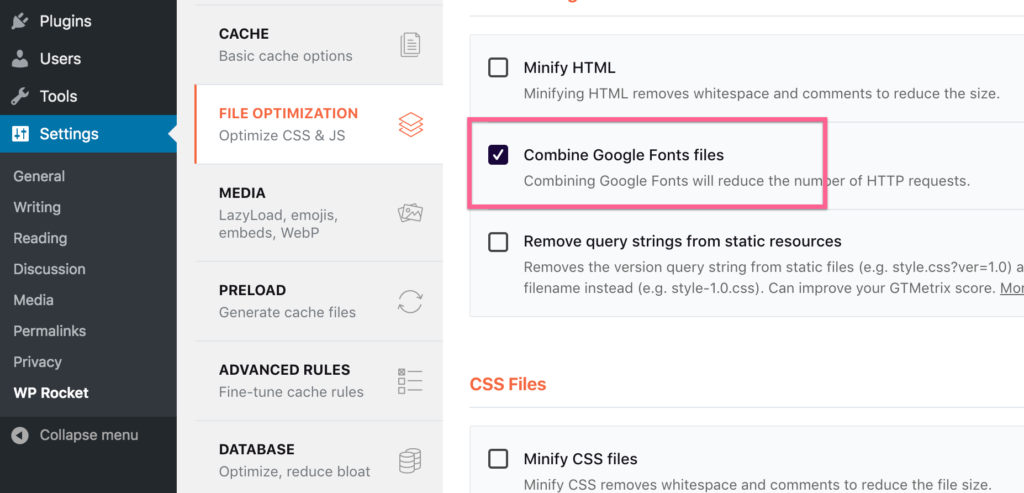Click the Collapse menu label
This screenshot has height=493, width=1024.
tap(89, 436)
